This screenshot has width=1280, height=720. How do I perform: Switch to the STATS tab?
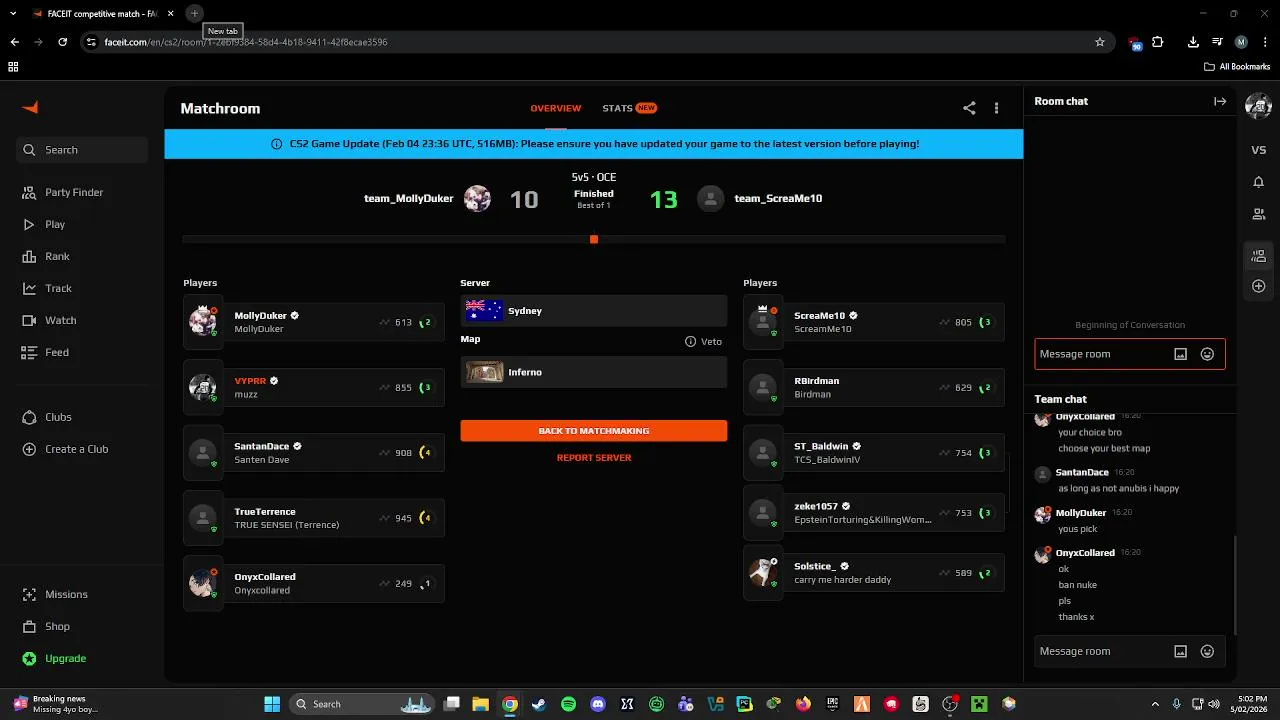coord(629,108)
